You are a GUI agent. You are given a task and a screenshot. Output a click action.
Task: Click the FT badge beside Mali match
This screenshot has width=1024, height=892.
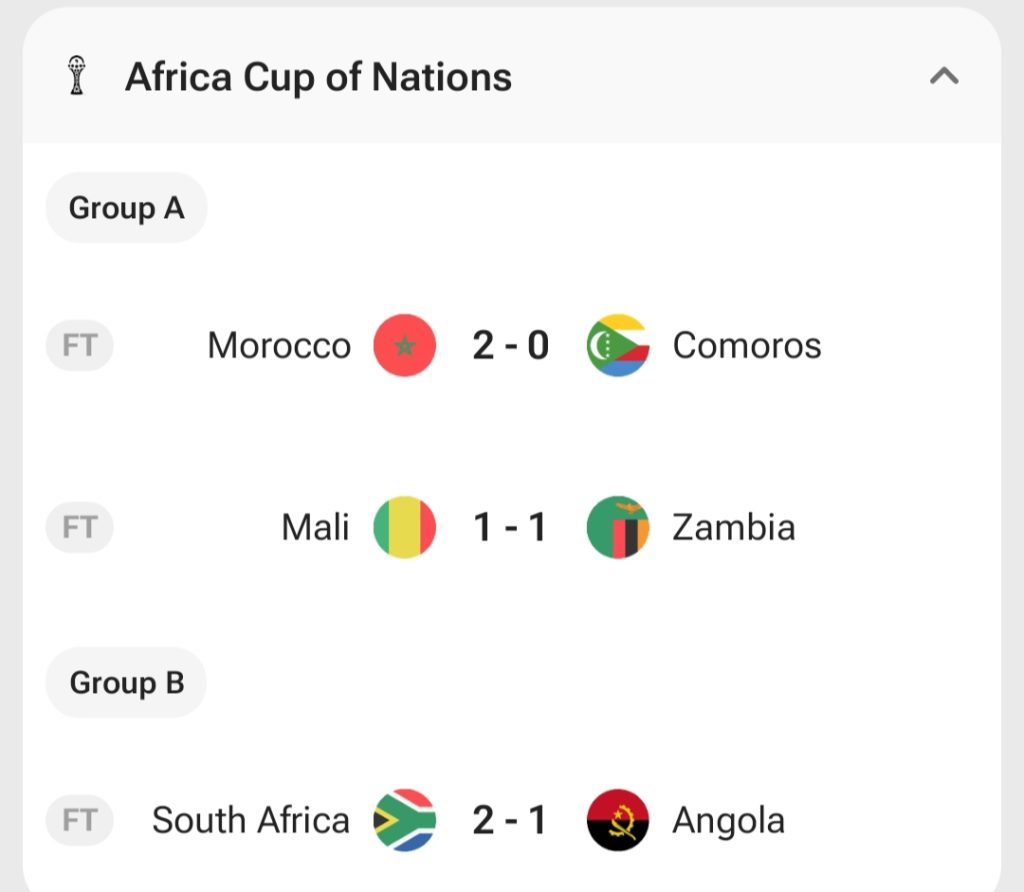tap(79, 527)
